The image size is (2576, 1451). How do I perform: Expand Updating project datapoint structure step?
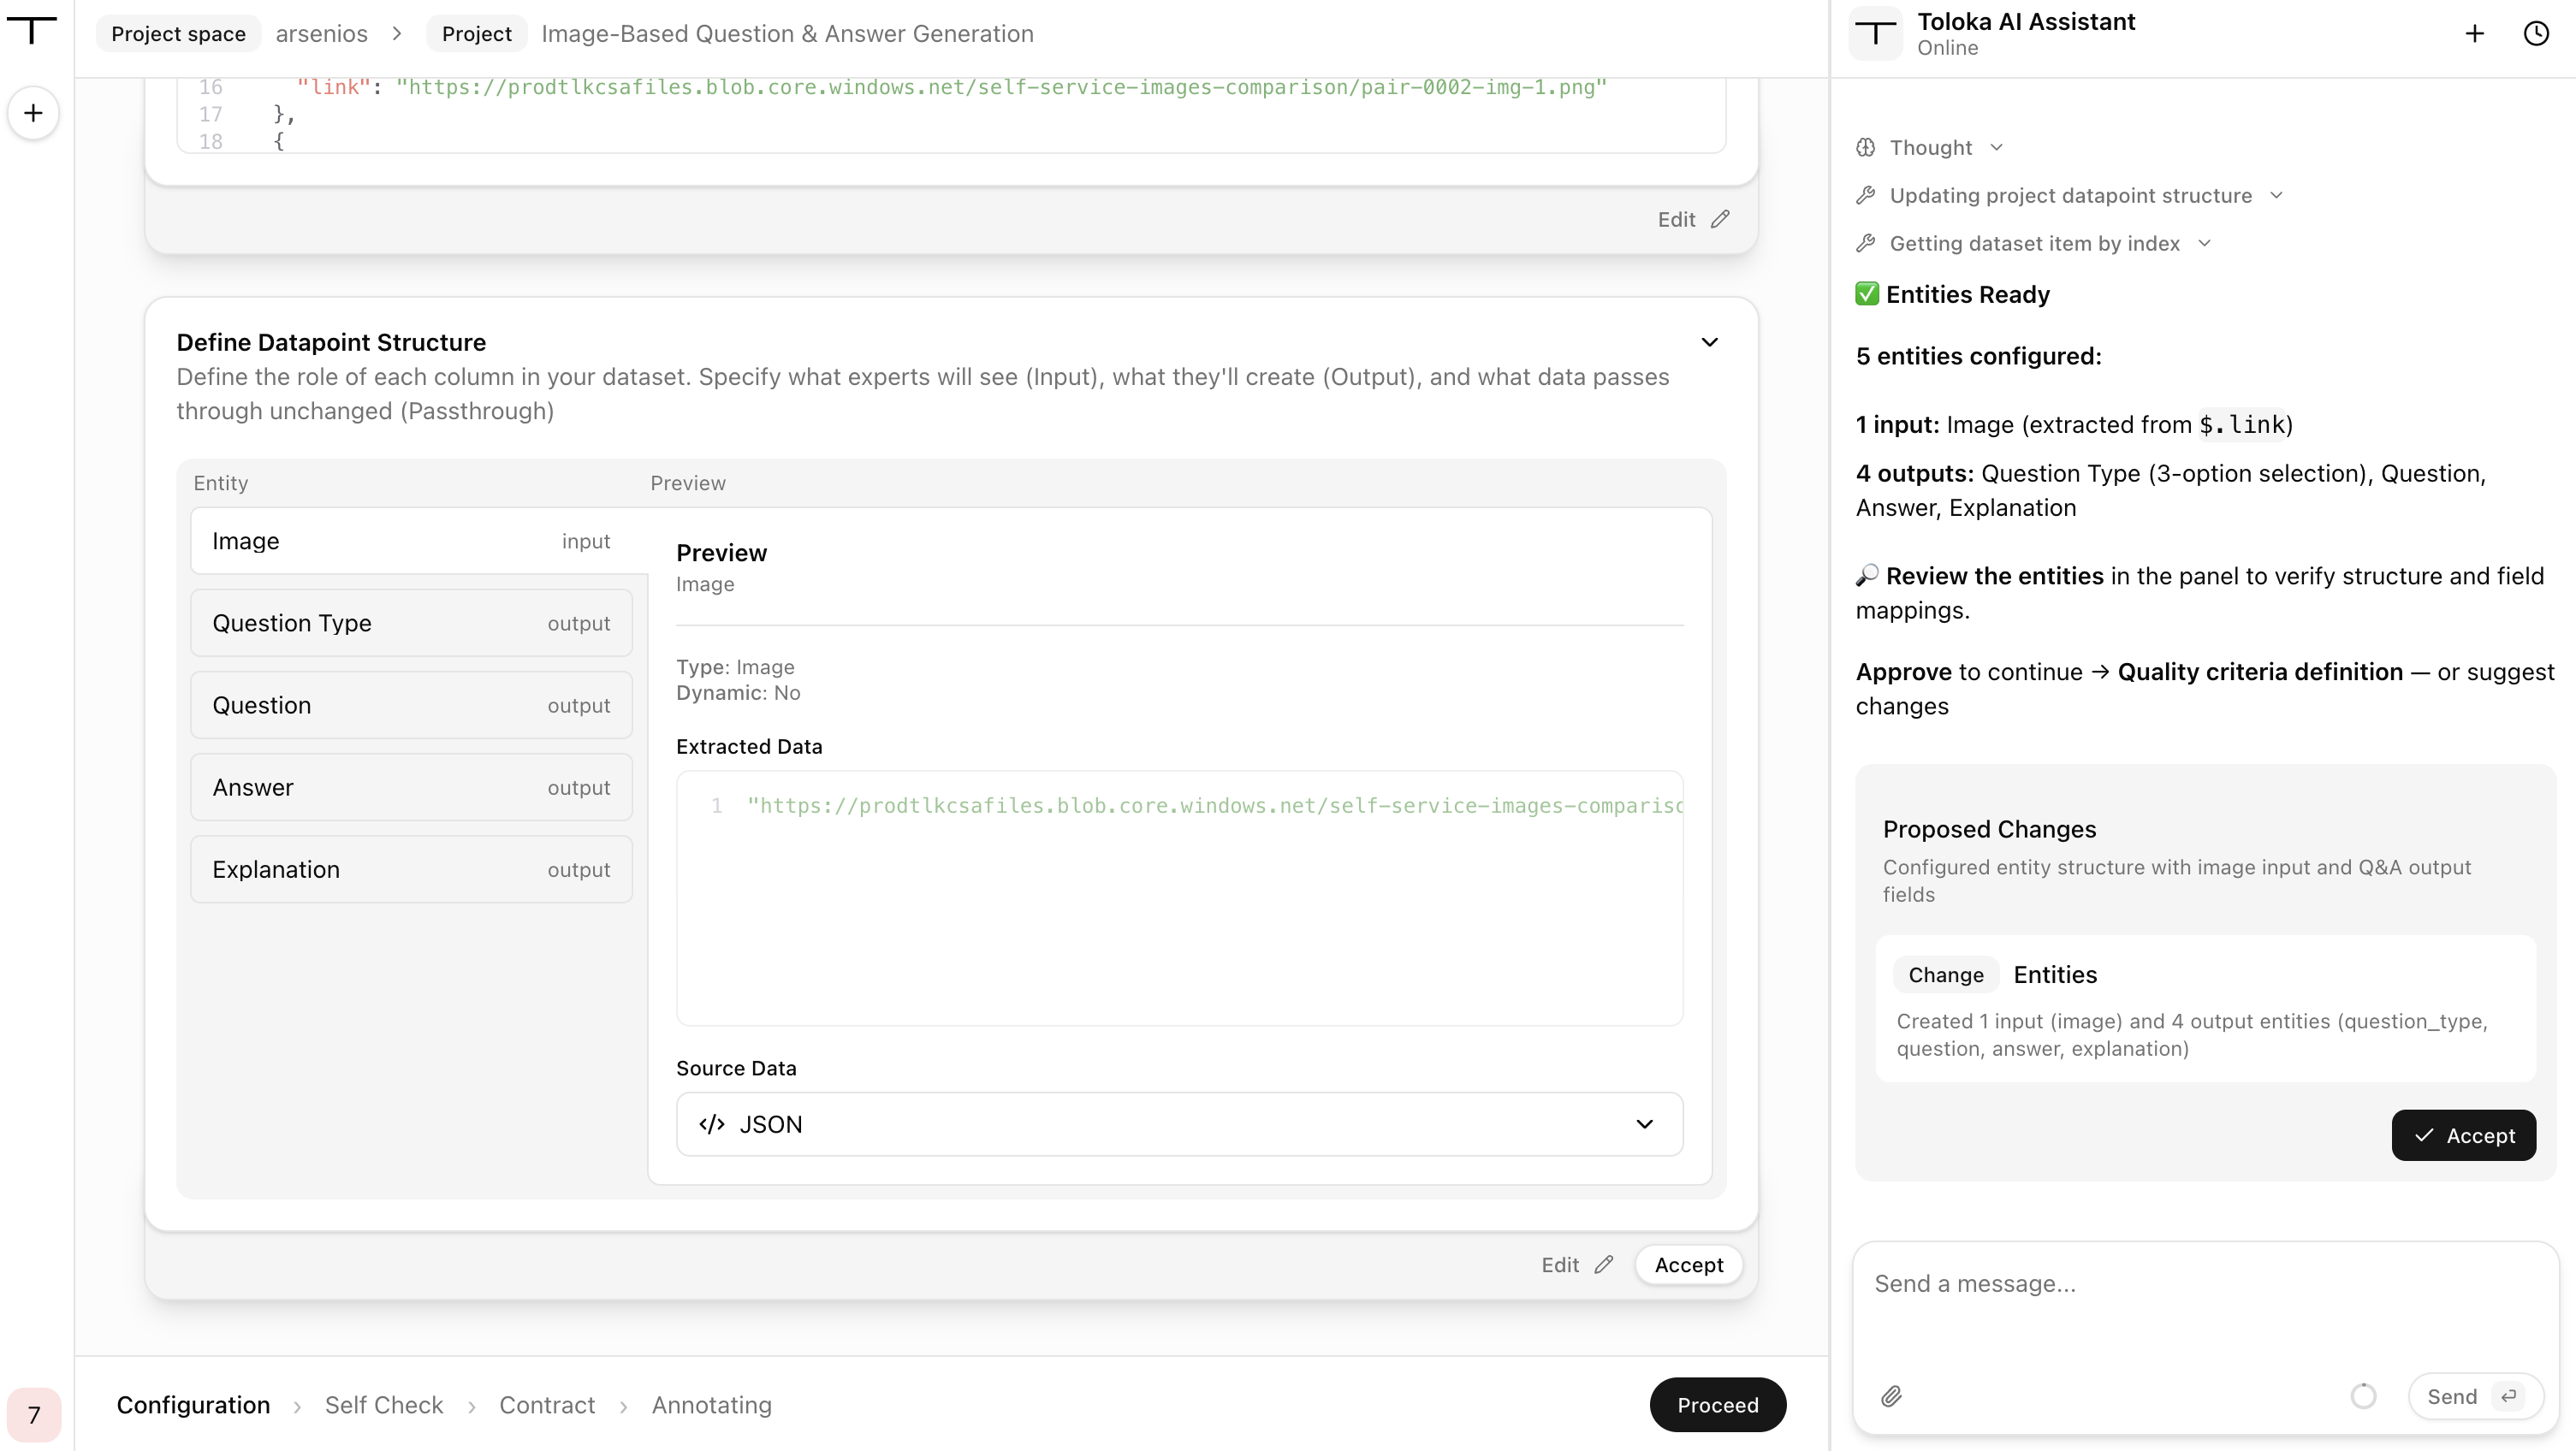(x=2070, y=196)
